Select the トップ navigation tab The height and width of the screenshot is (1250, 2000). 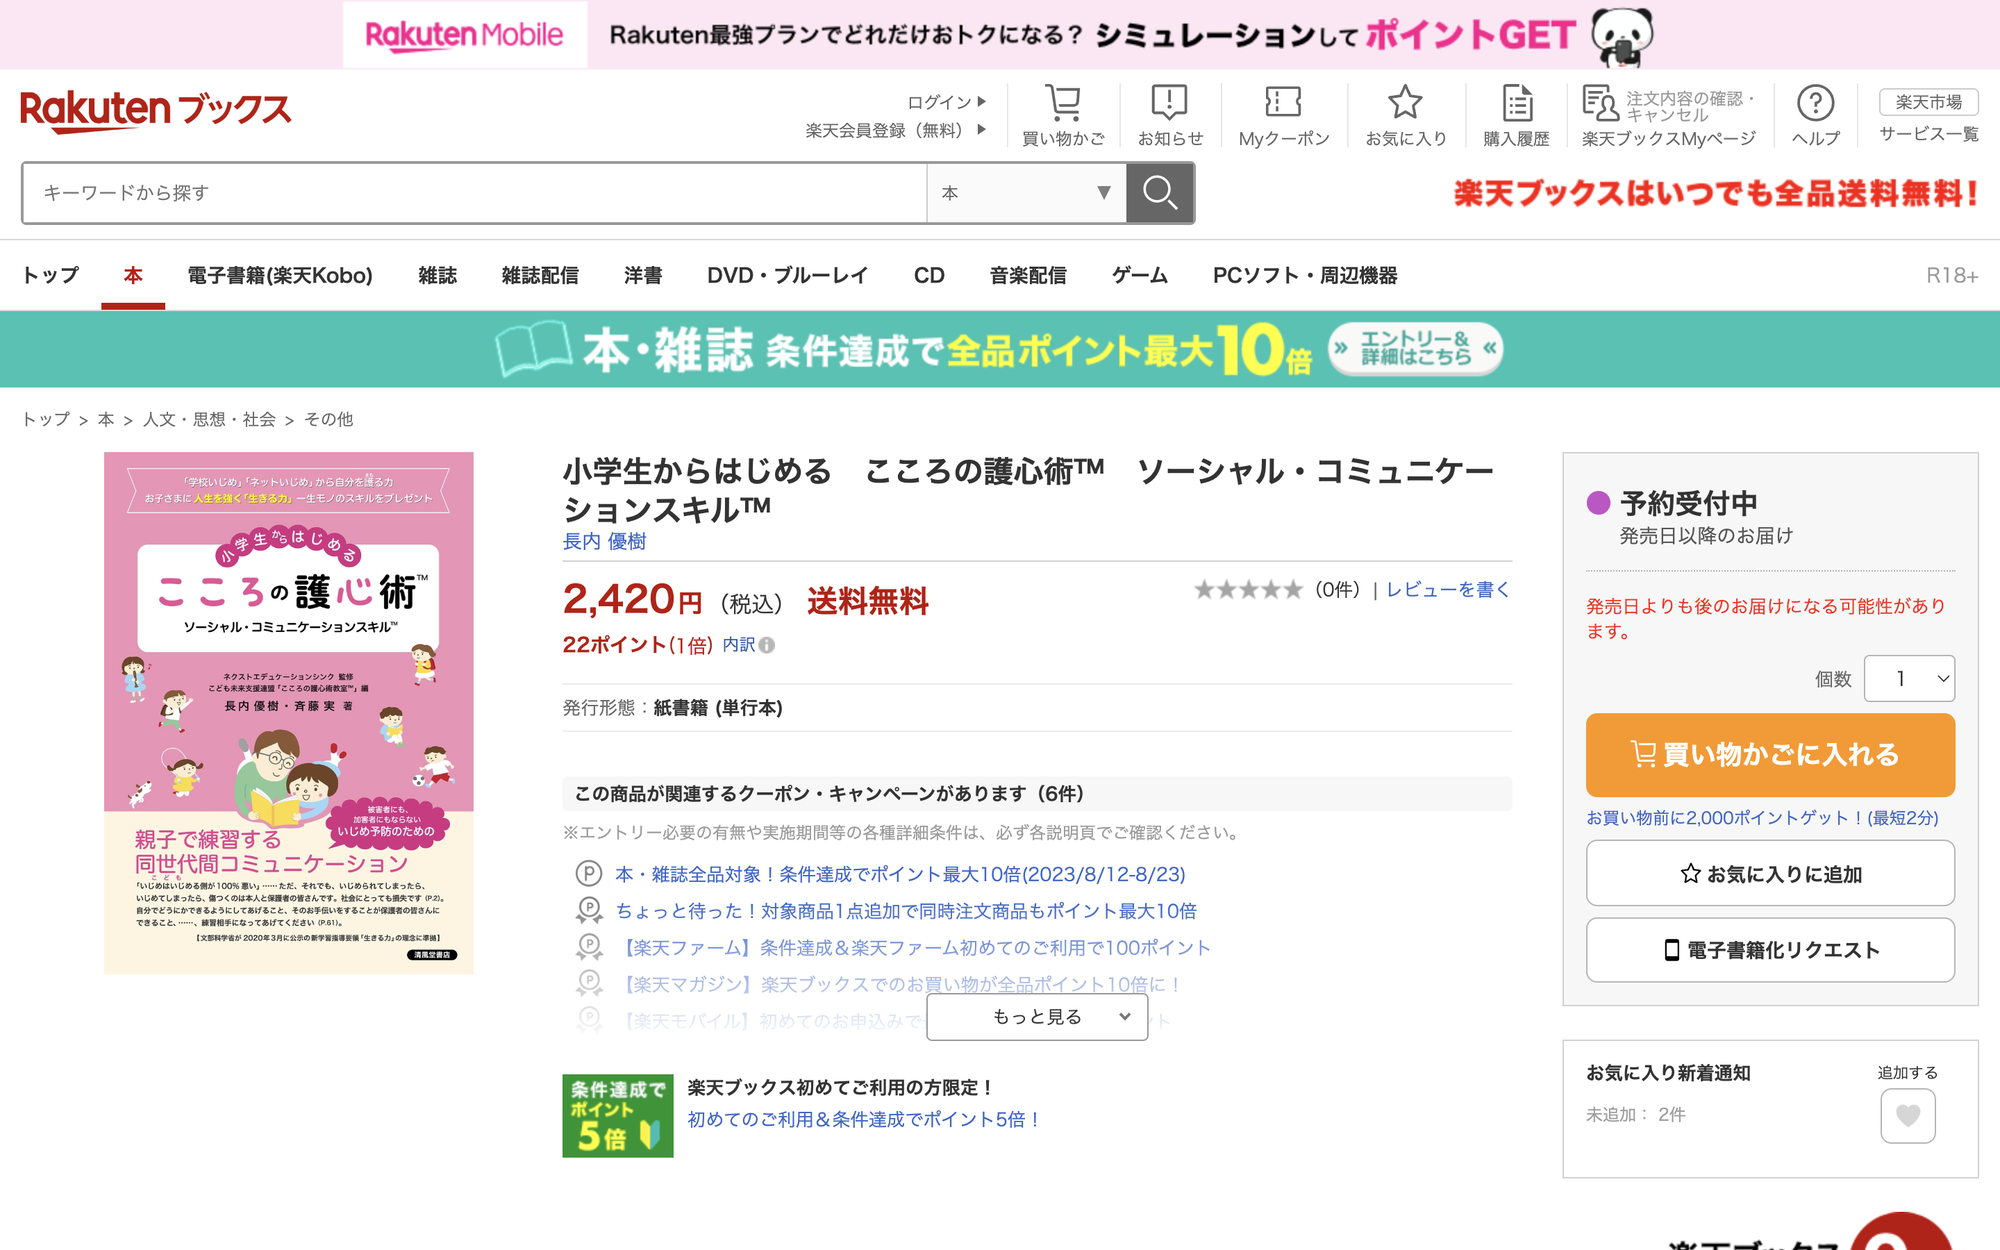[50, 275]
